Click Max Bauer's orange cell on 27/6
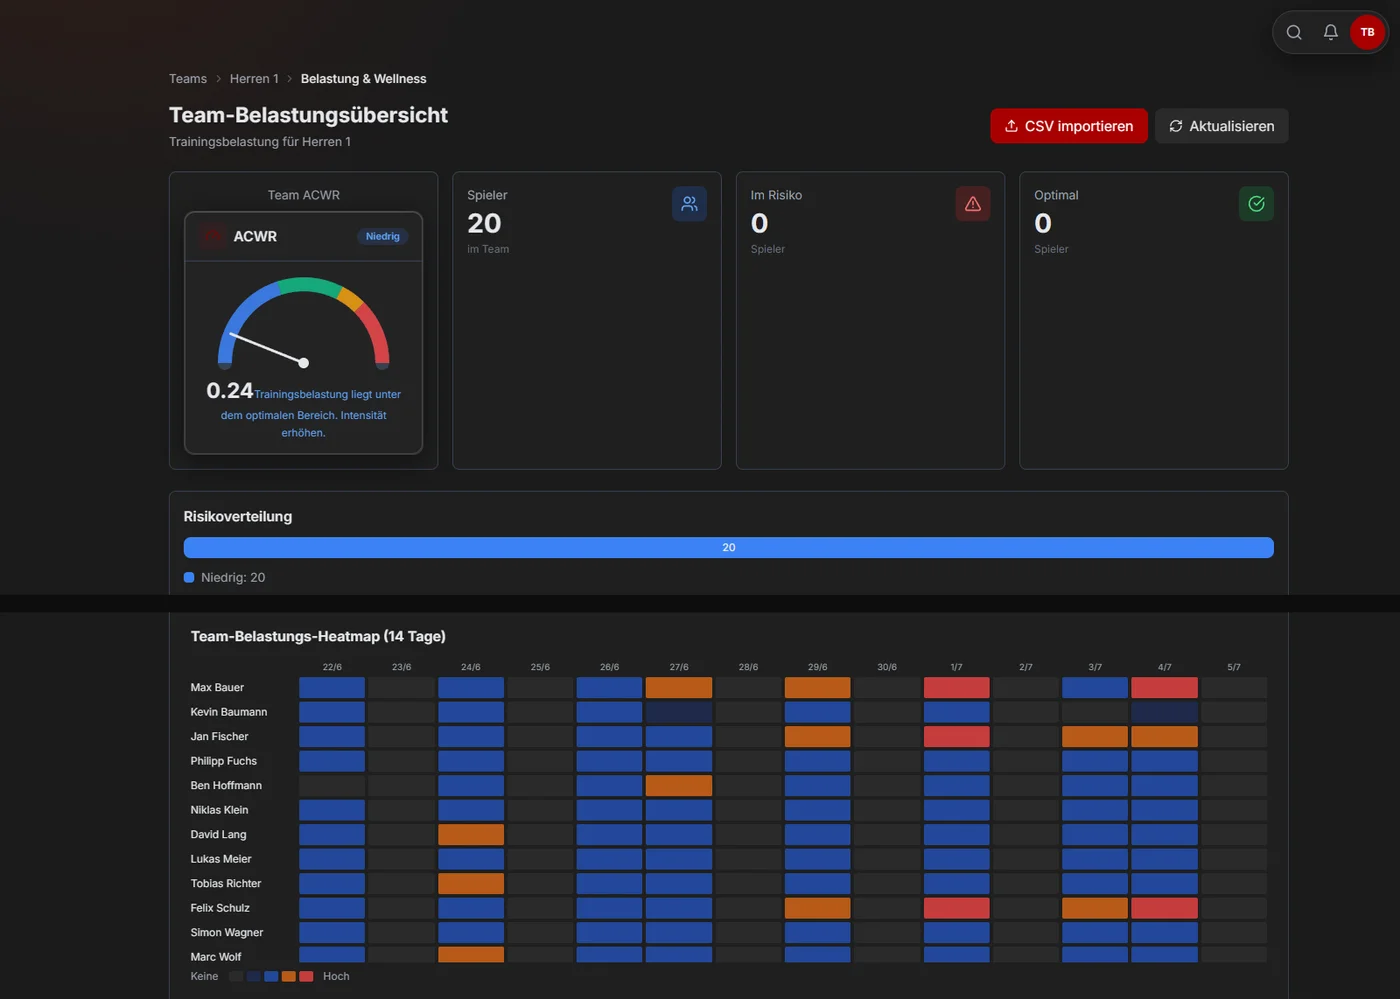The width and height of the screenshot is (1400, 999). [679, 688]
